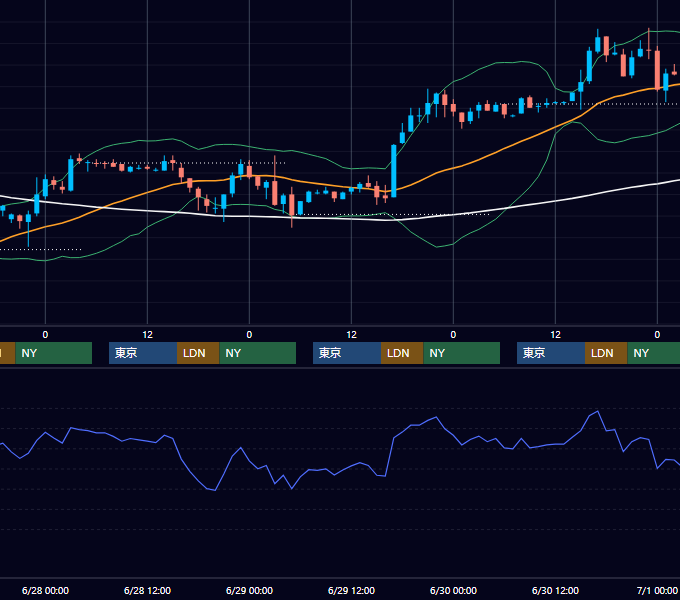Click the 6/29 12:00 date label
This screenshot has height=600, width=680.
point(351,590)
